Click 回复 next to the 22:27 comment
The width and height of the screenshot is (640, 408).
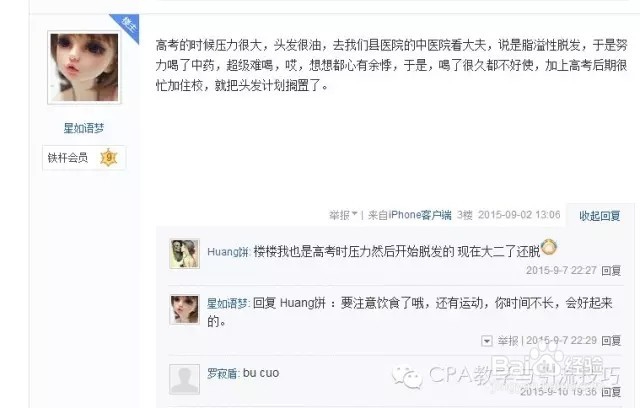pos(611,270)
